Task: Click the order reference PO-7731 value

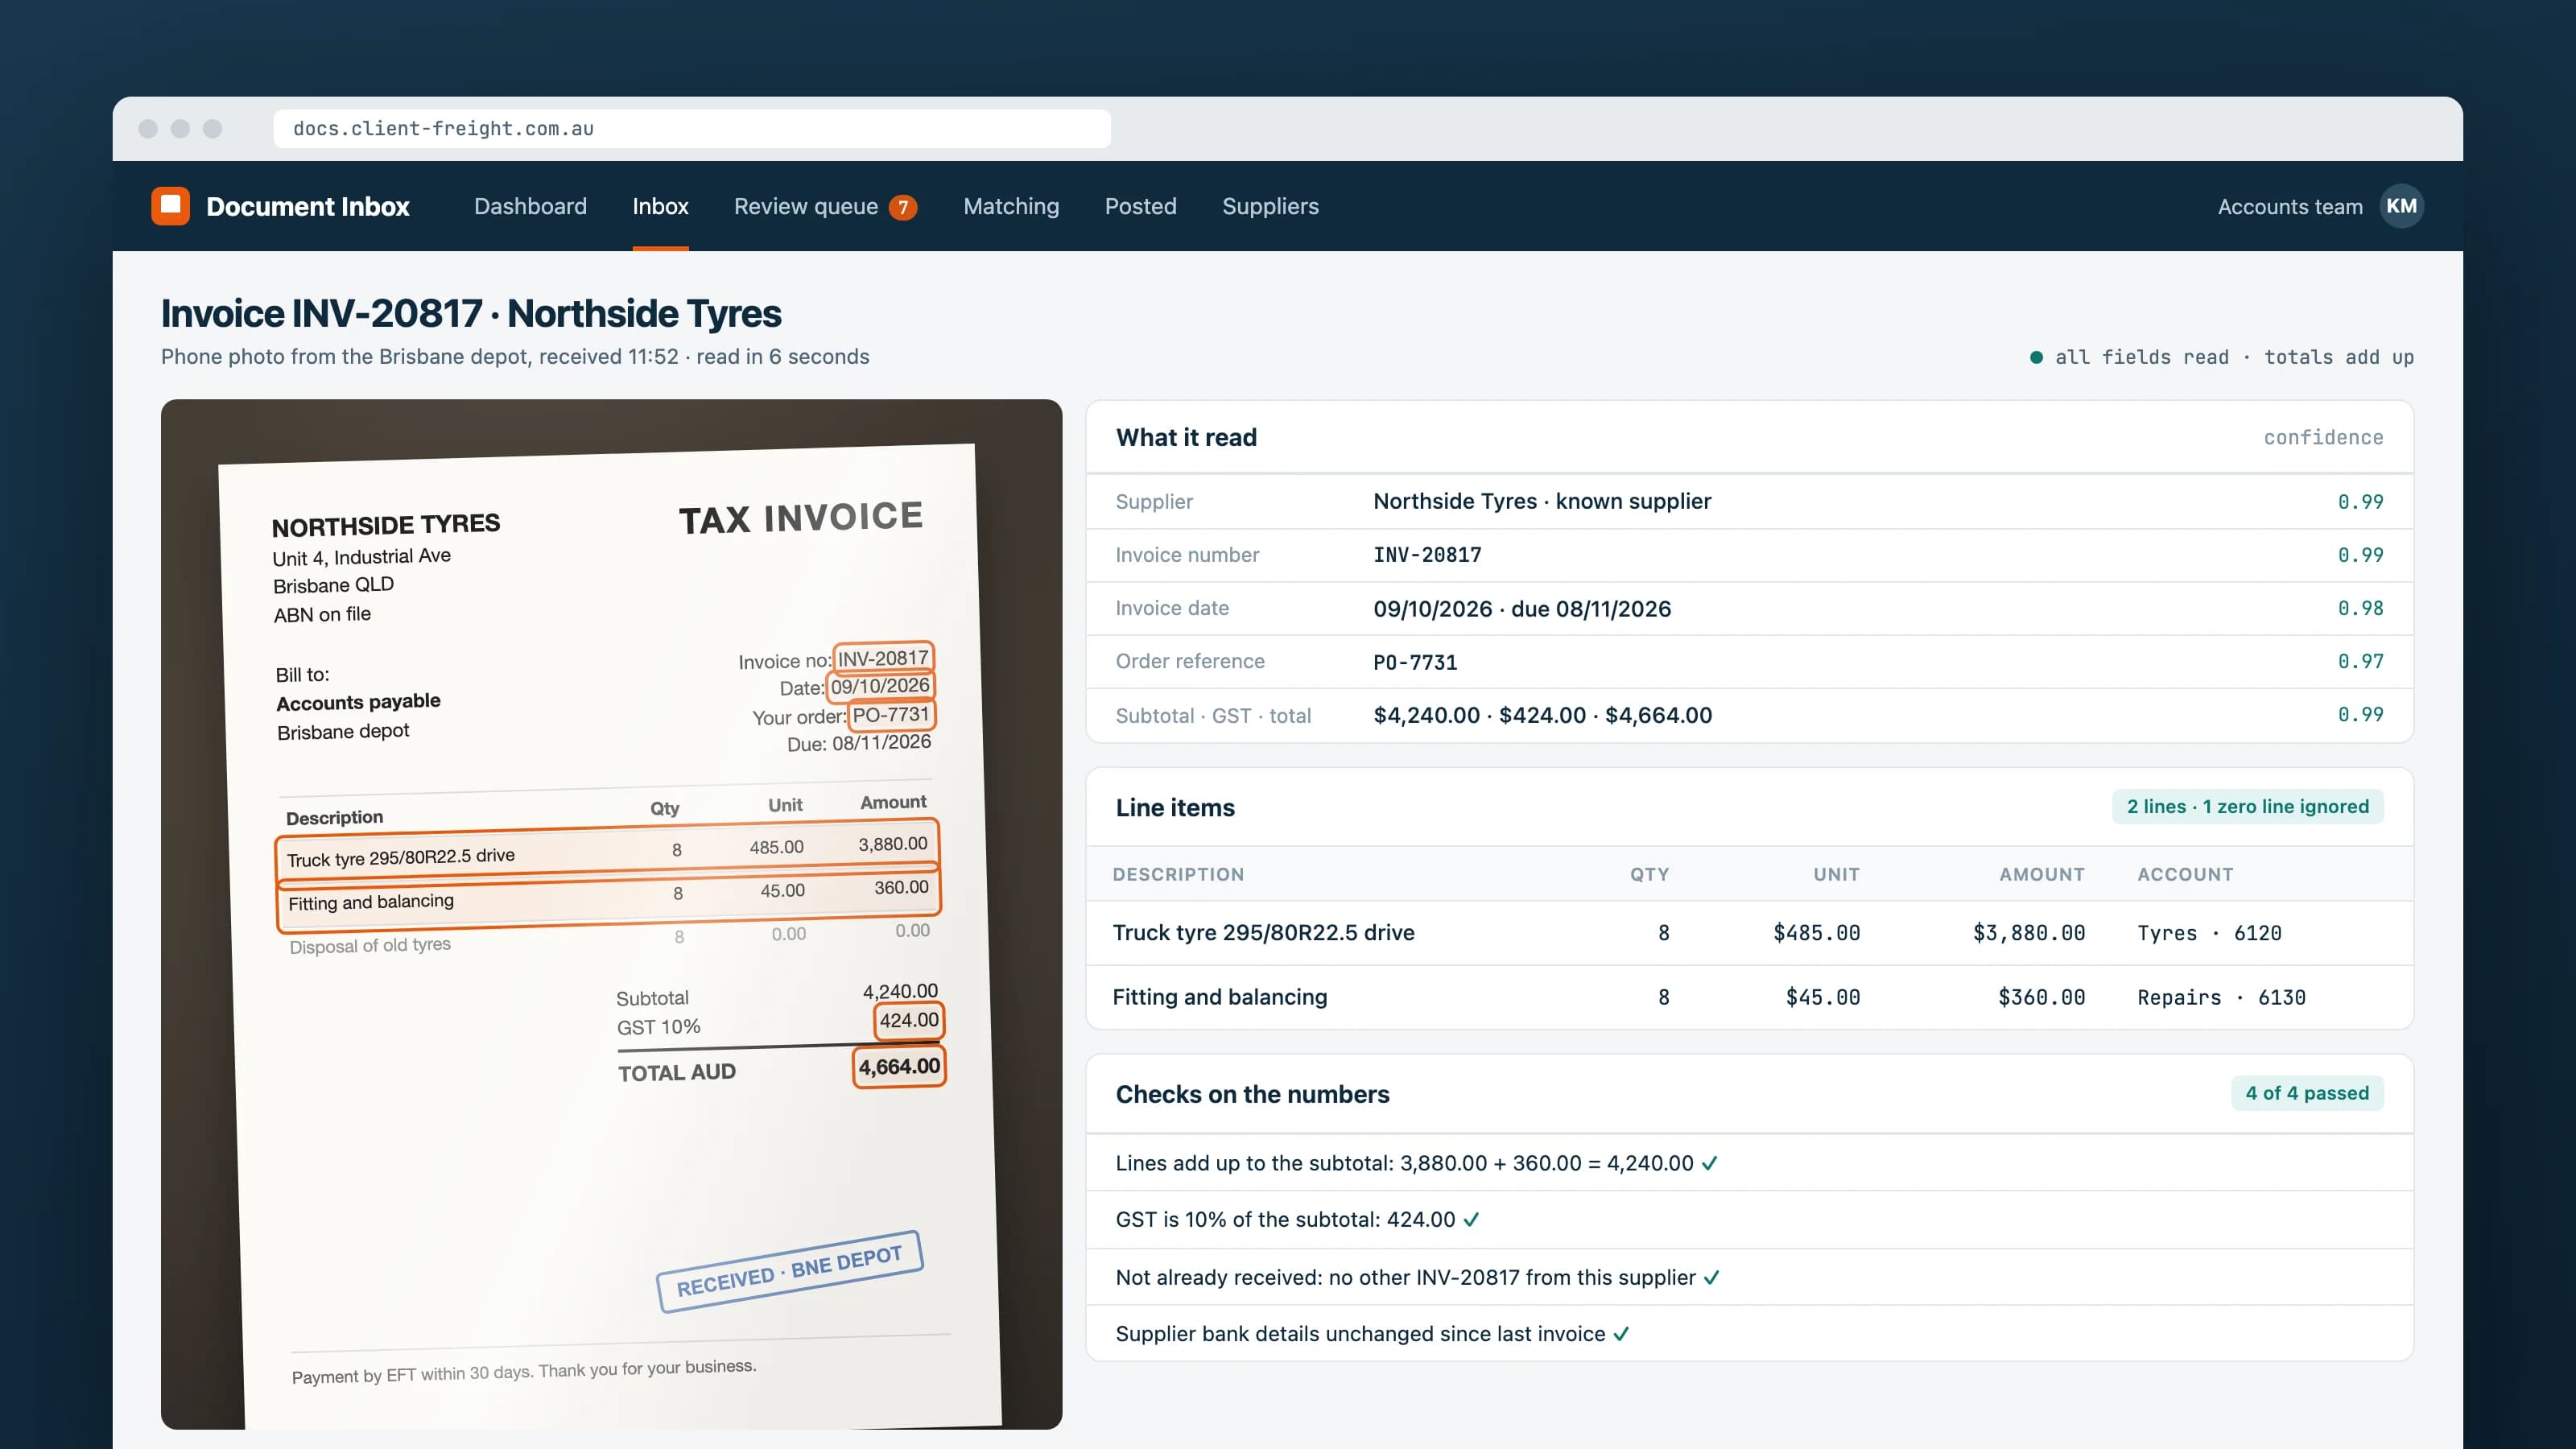Action: pos(1415,662)
